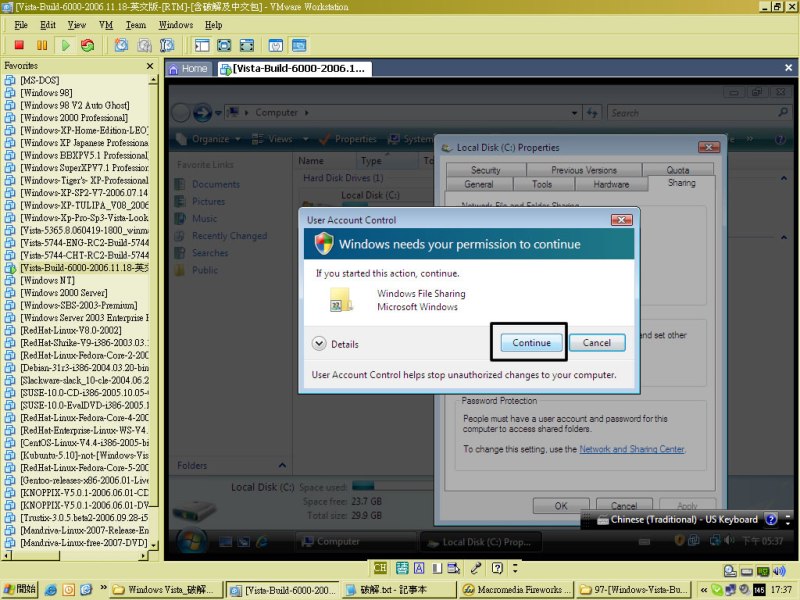Click the Reset VM toolbar icon
800x600 pixels.
click(88, 45)
